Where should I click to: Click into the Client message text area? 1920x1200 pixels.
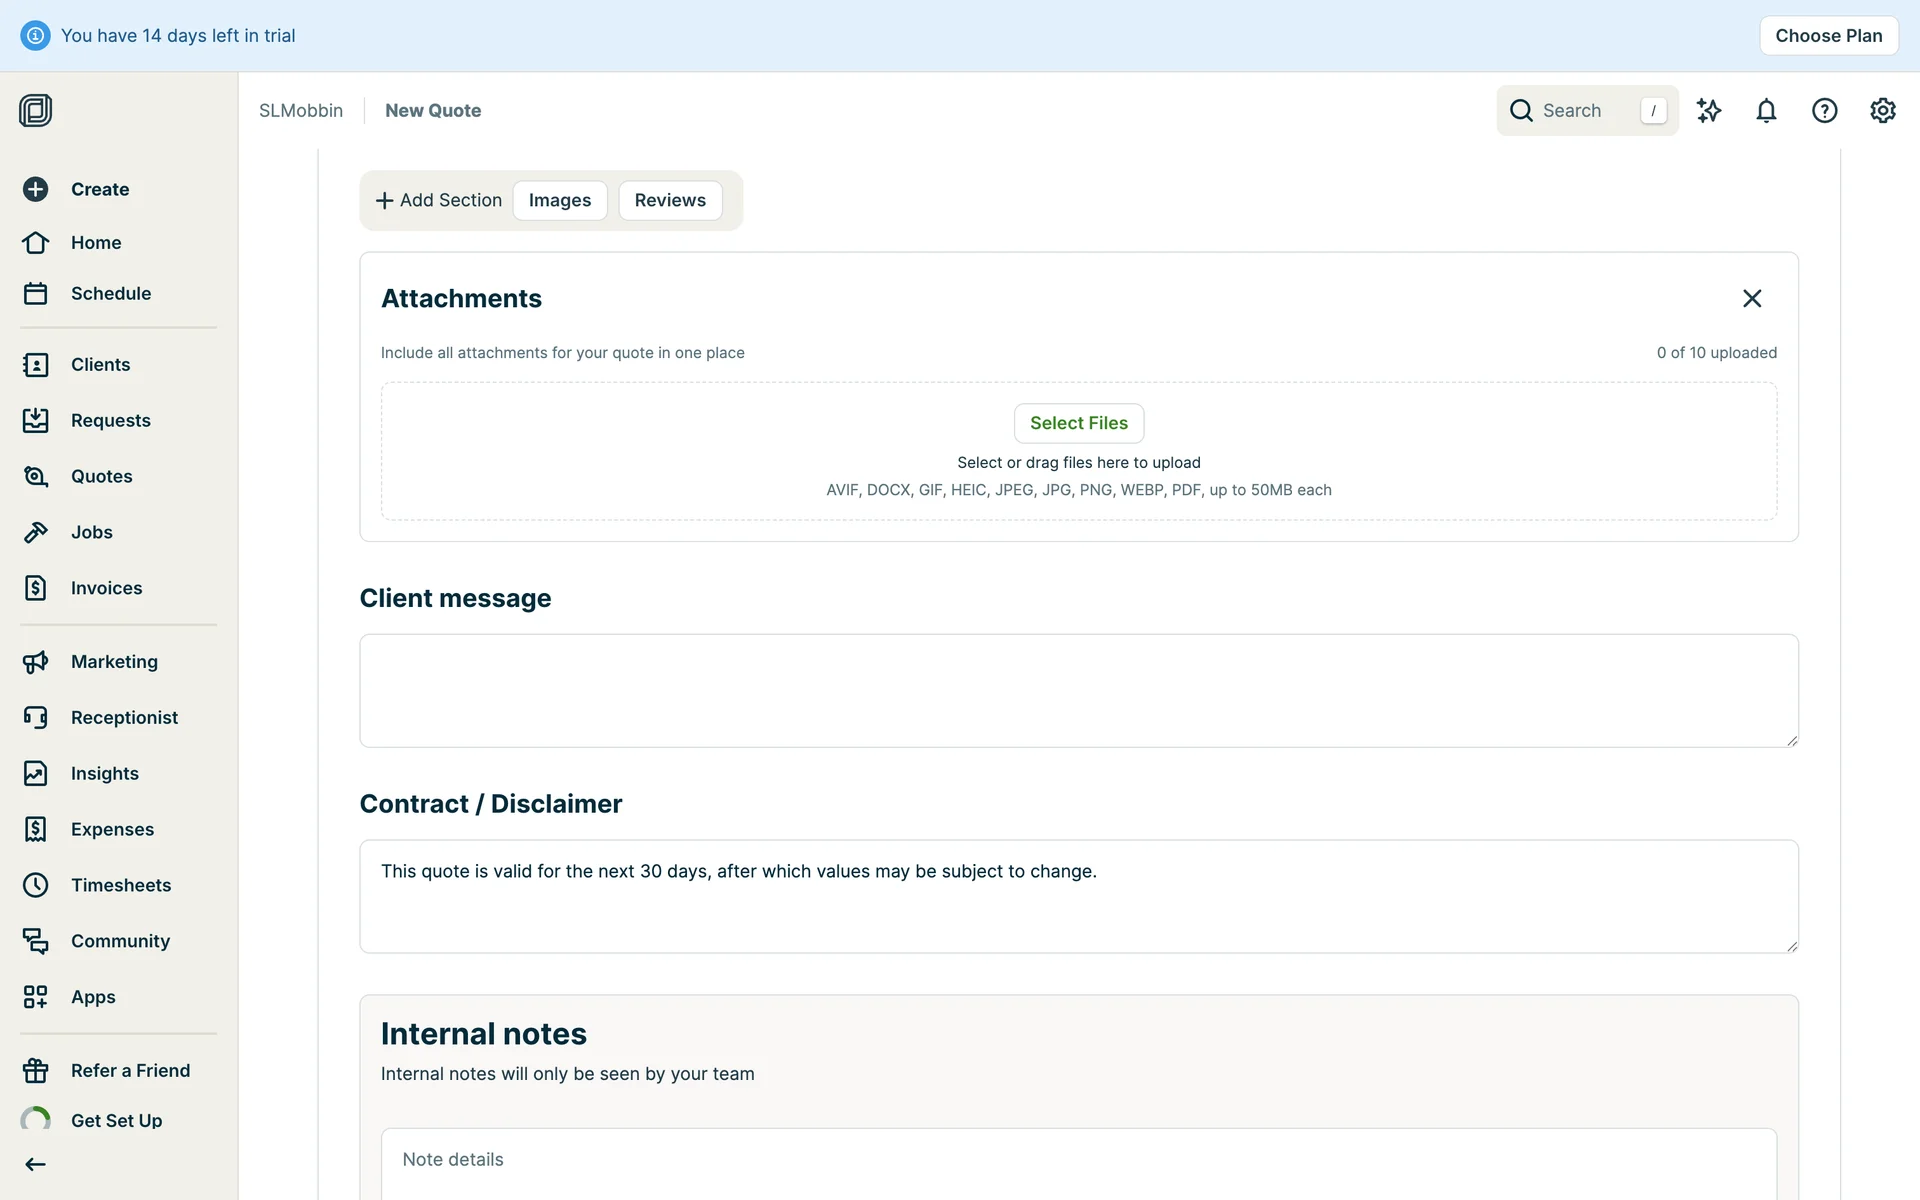pyautogui.click(x=1078, y=691)
